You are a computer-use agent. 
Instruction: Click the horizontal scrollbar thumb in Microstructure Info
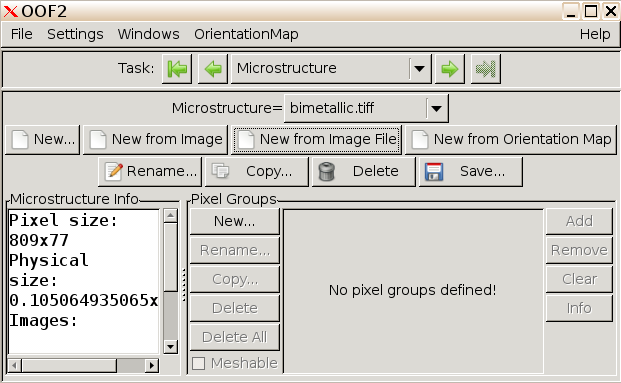point(69,365)
